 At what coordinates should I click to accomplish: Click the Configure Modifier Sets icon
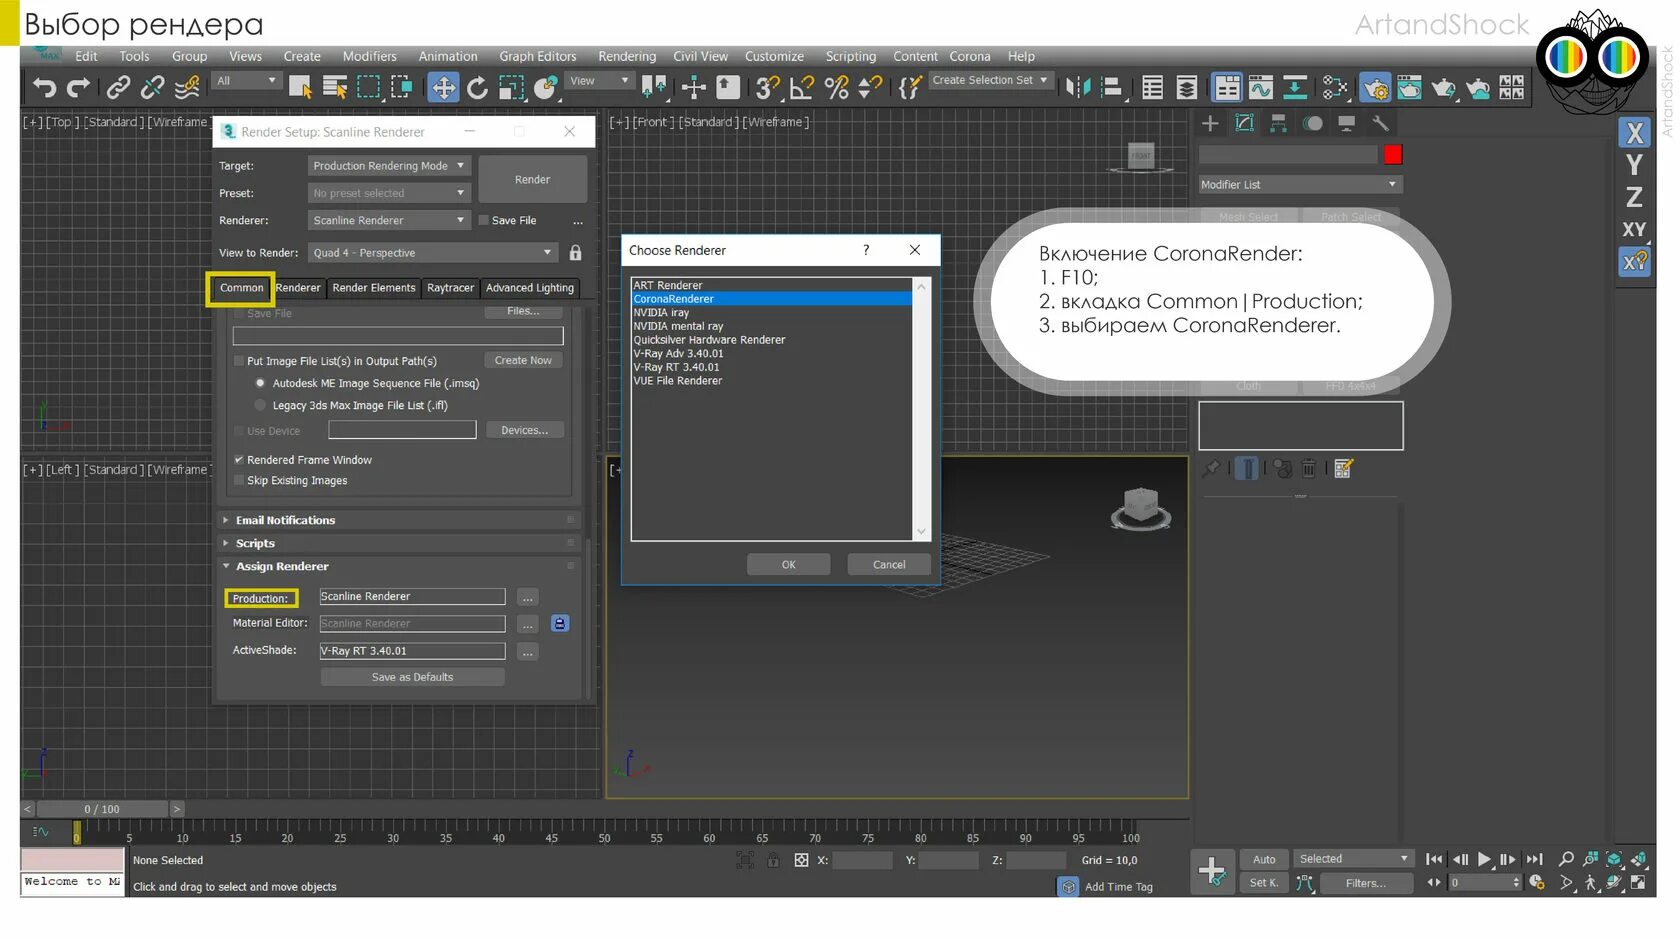pos(1343,468)
